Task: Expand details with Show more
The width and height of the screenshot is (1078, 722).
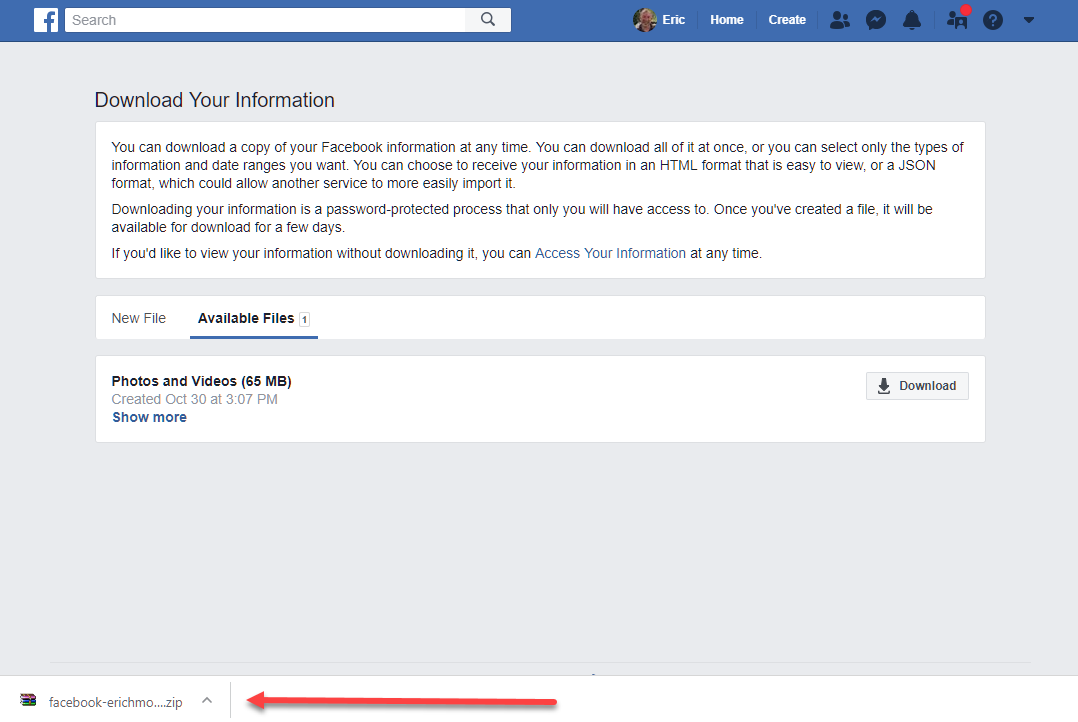Action: pos(149,417)
